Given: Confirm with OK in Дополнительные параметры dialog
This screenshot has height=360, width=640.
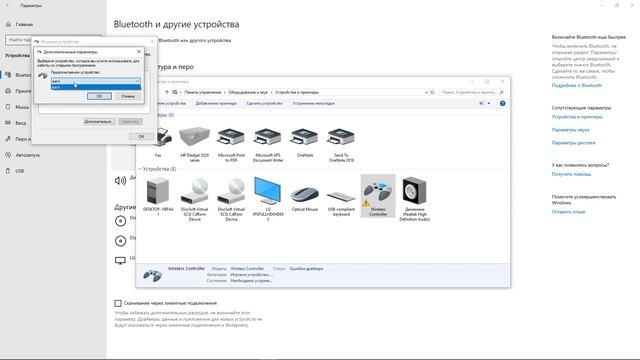Looking at the screenshot, I should 99,96.
